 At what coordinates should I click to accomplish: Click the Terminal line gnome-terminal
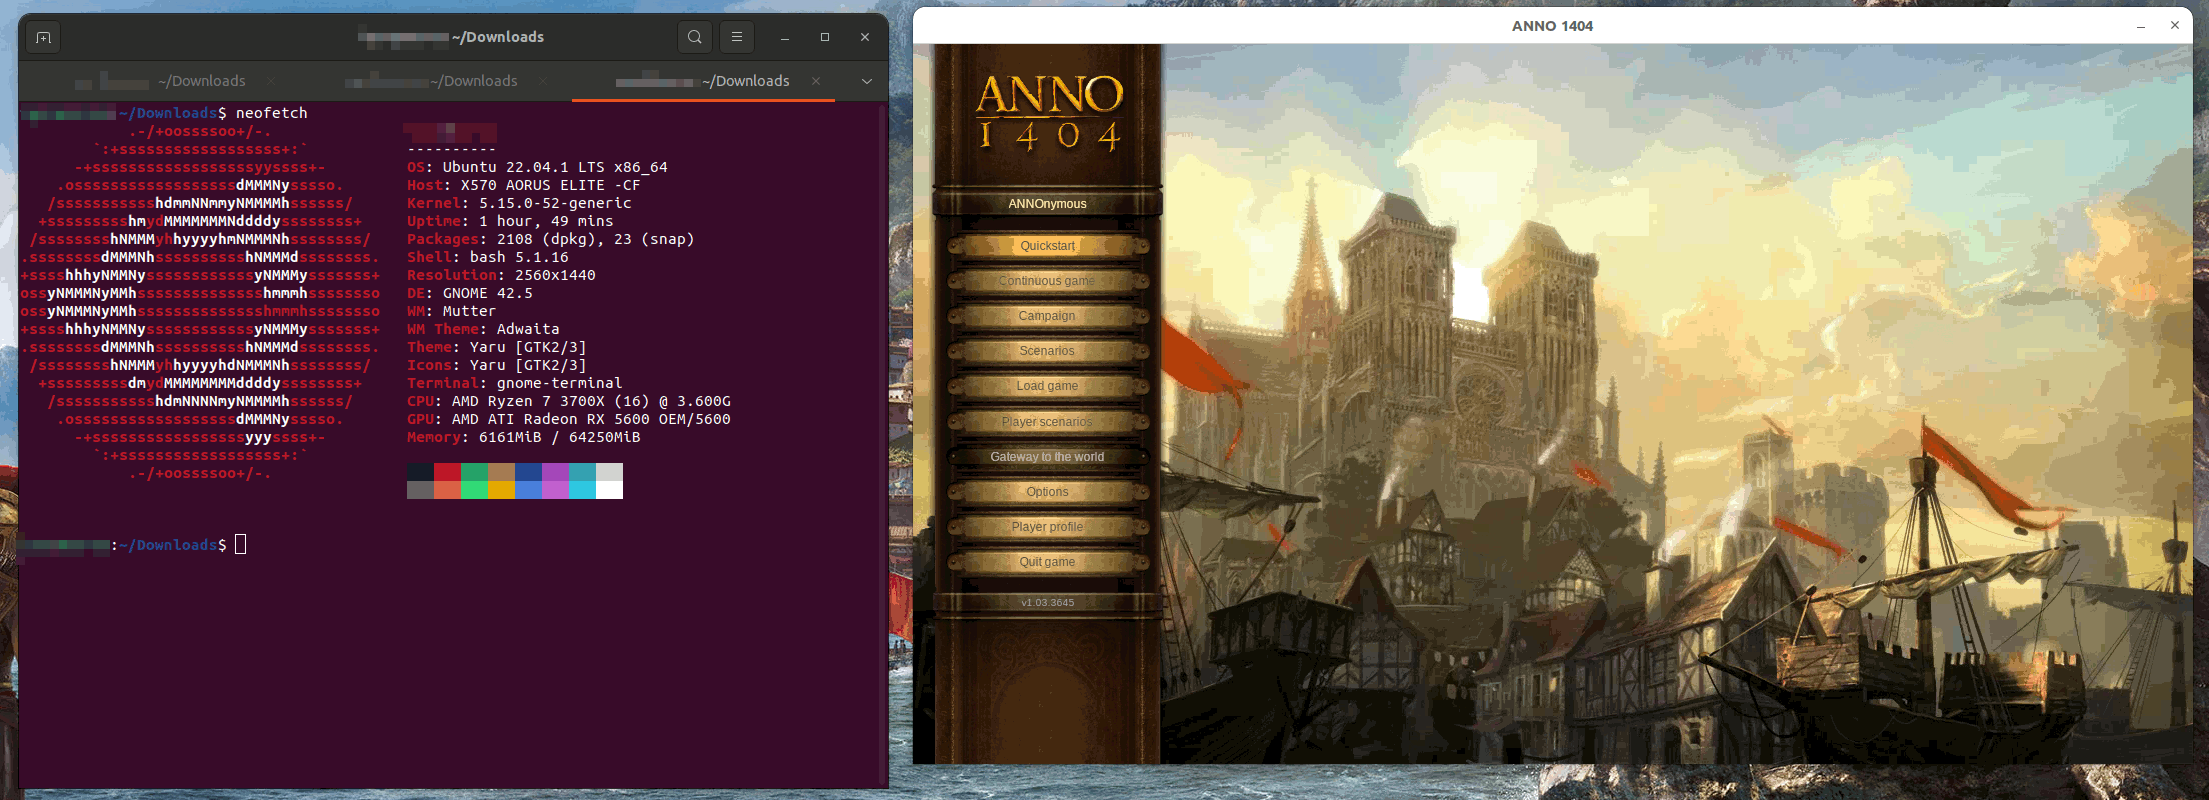515,383
